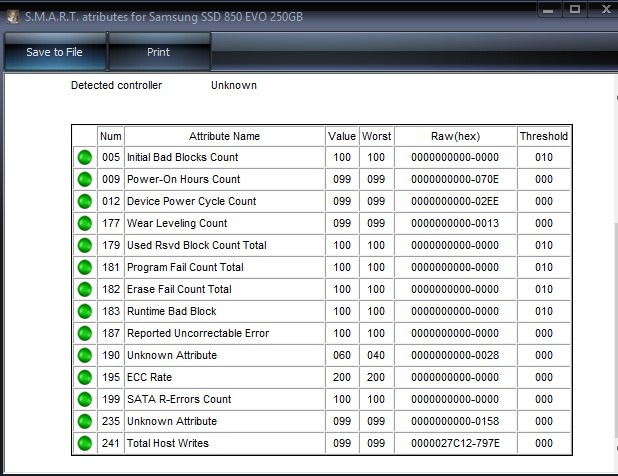Click green status icon for Power-On Hours Count
The width and height of the screenshot is (618, 476).
pyautogui.click(x=85, y=179)
